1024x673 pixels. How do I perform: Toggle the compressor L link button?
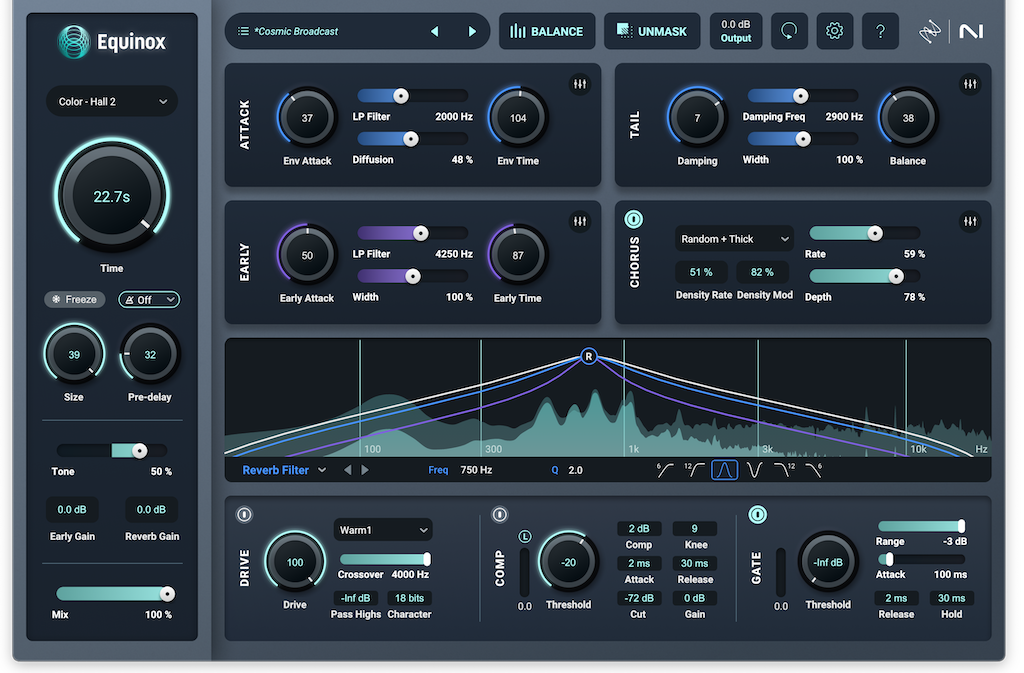coord(524,537)
